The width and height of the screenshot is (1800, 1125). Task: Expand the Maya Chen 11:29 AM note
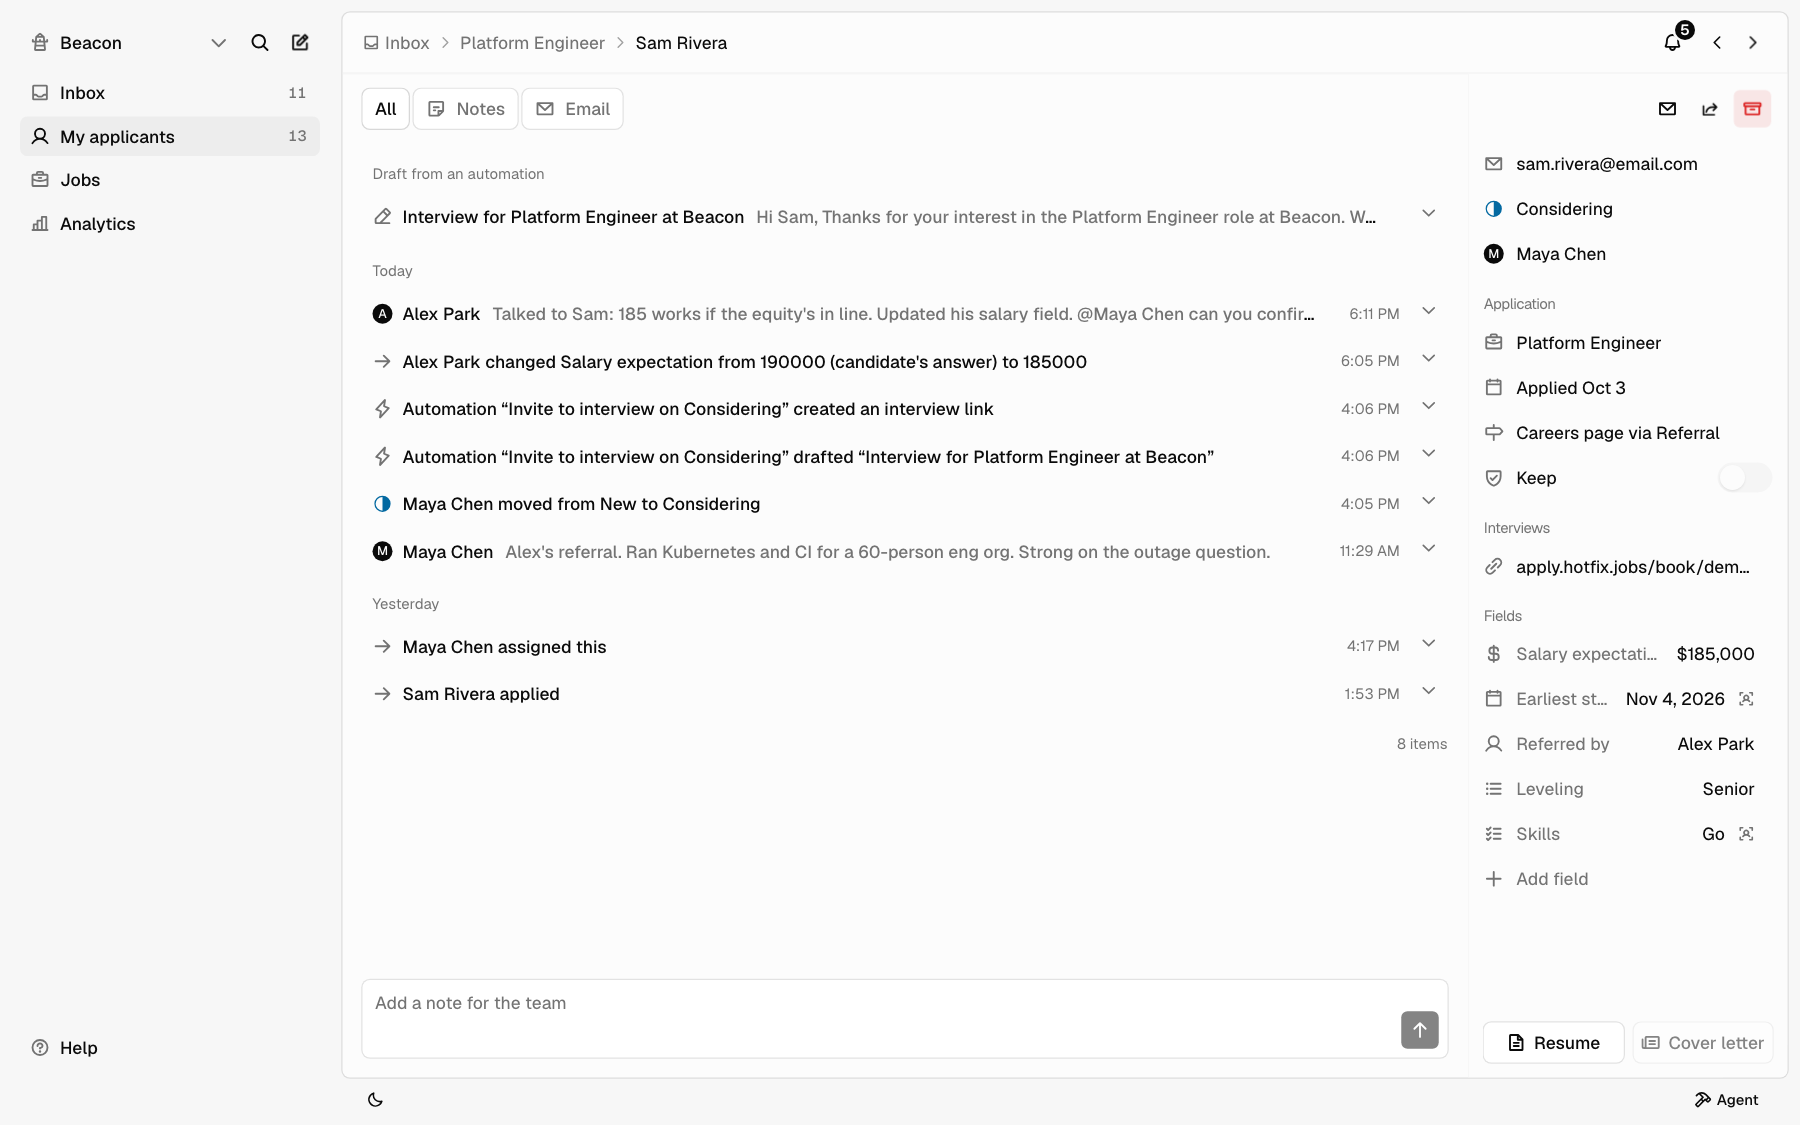(1429, 548)
